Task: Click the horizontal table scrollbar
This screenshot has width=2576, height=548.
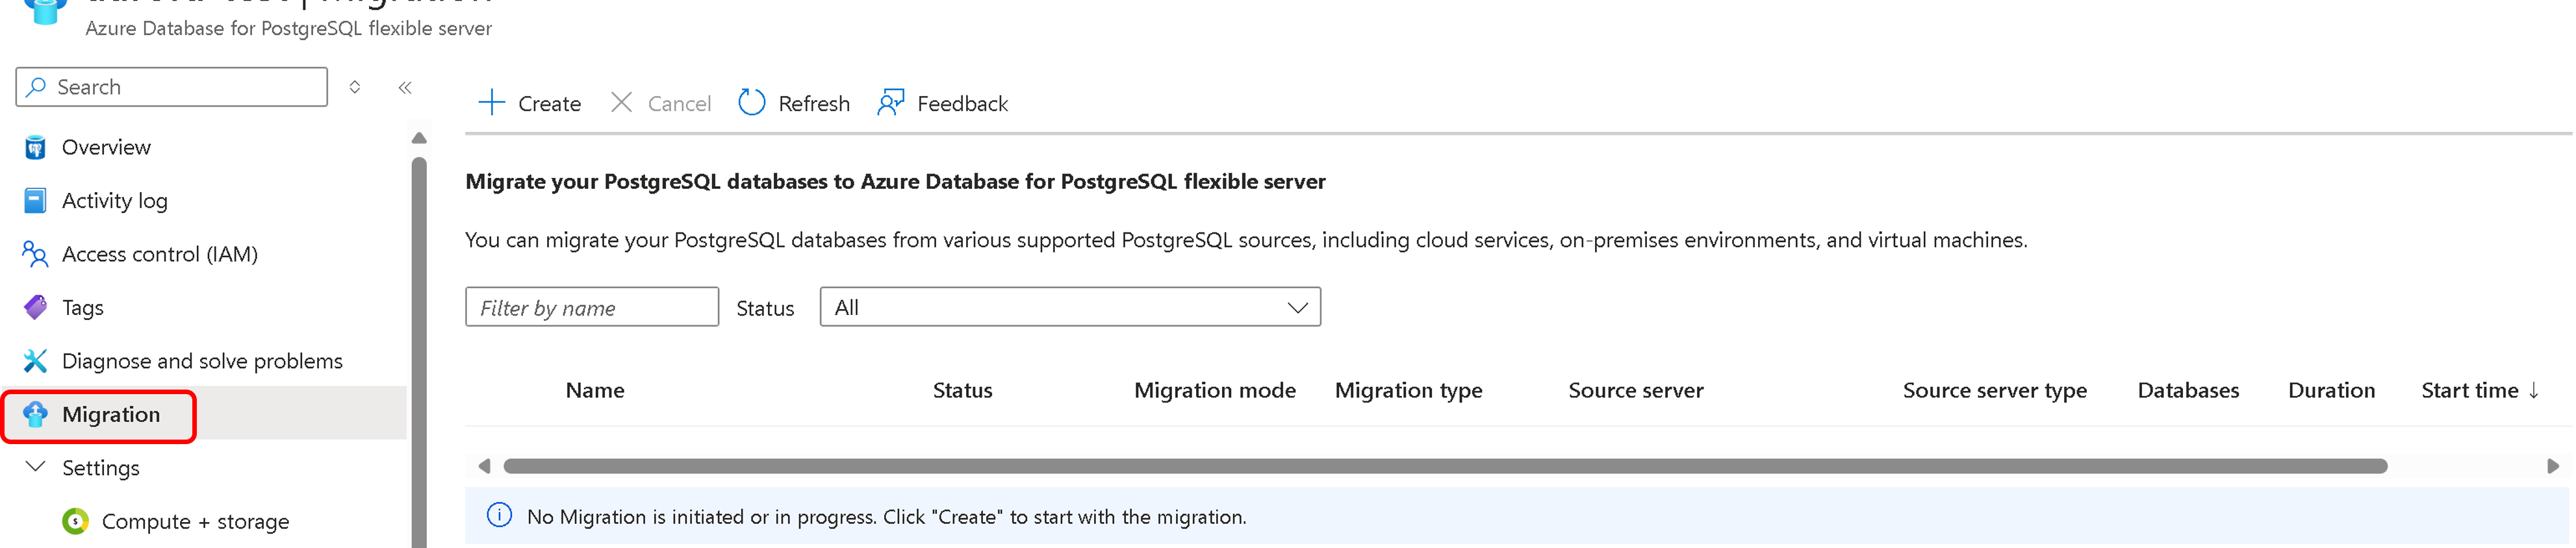Action: [1444, 466]
